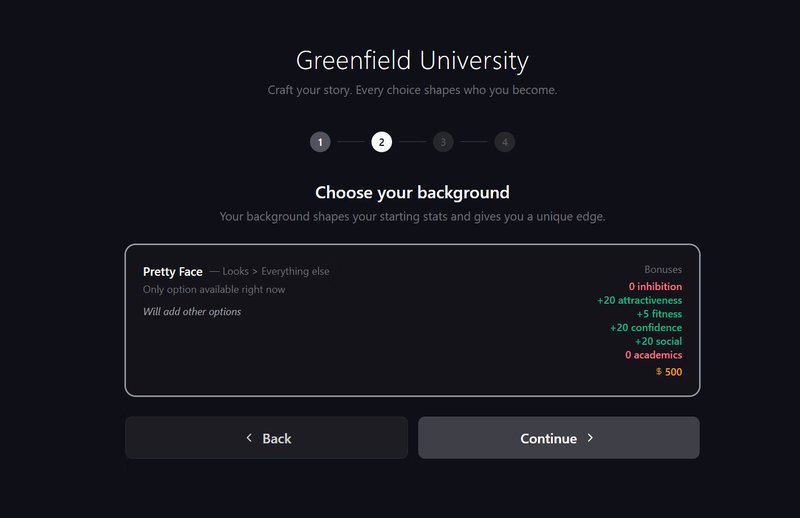Click the +20 social bonus

[658, 341]
